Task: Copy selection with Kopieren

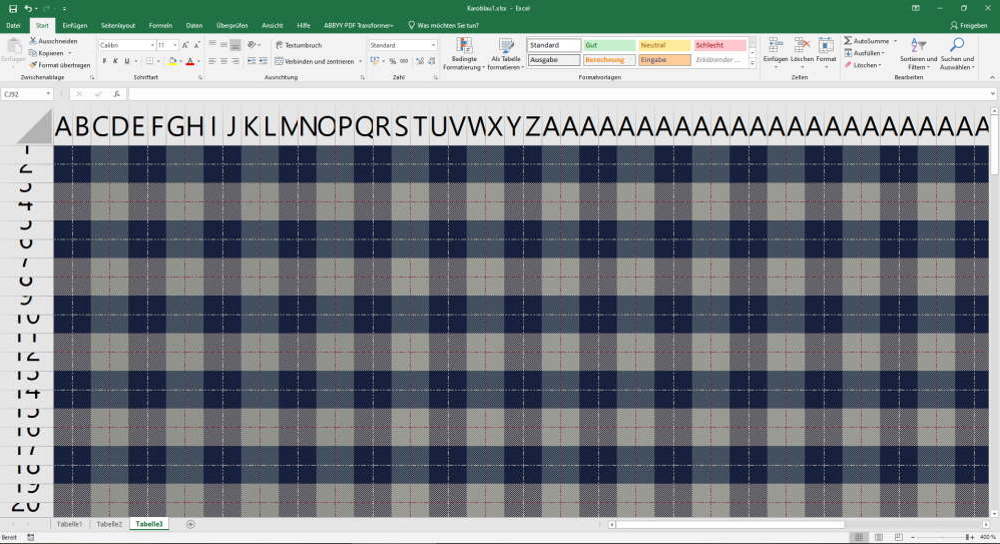Action: click(47, 53)
